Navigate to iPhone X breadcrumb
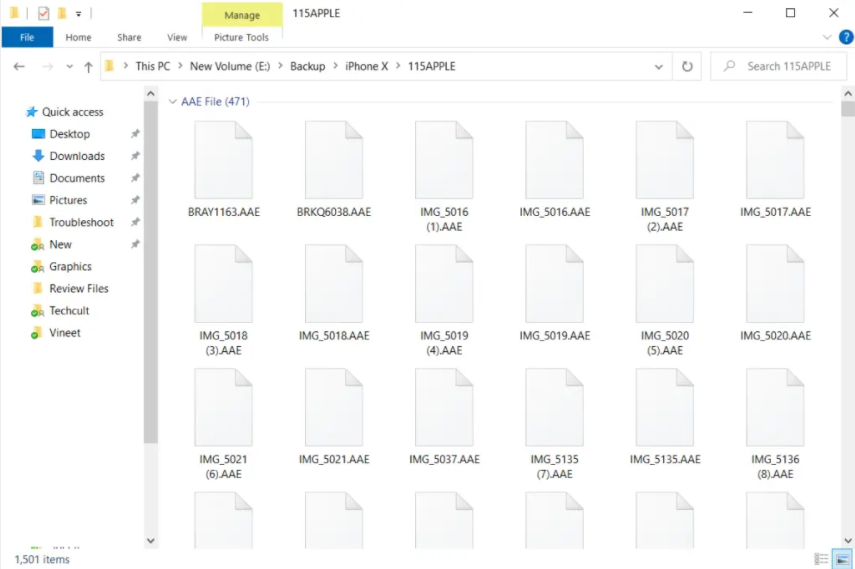The height and width of the screenshot is (569, 855). [x=366, y=66]
